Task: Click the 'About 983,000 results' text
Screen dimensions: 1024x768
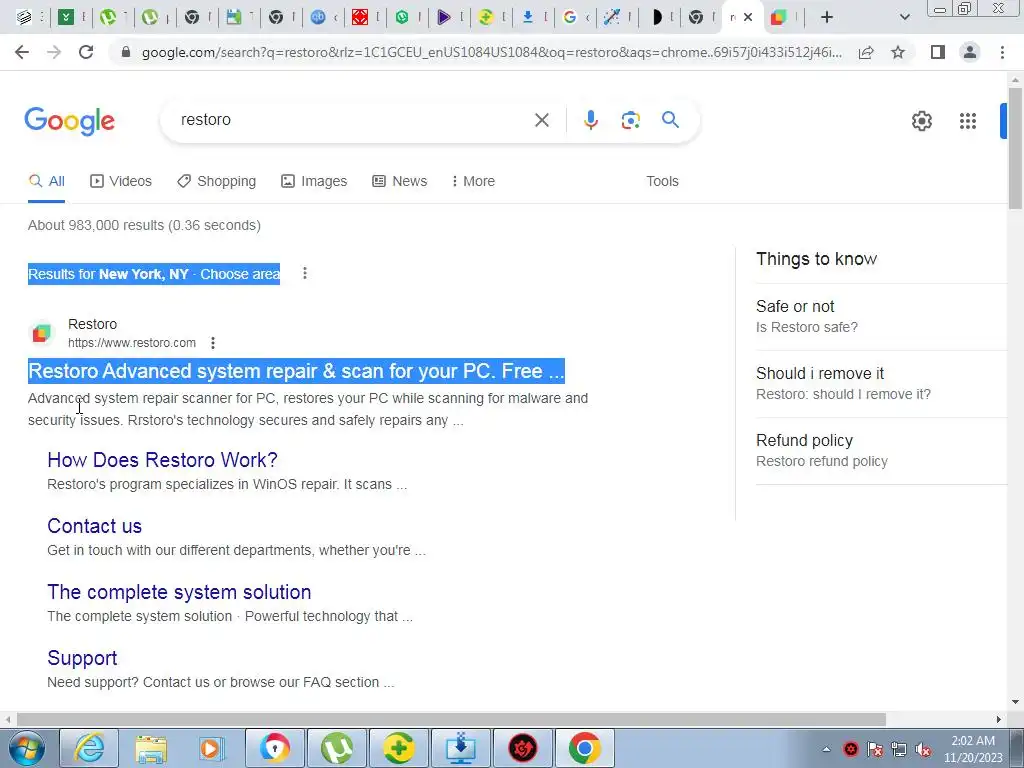Action: [x=144, y=225]
